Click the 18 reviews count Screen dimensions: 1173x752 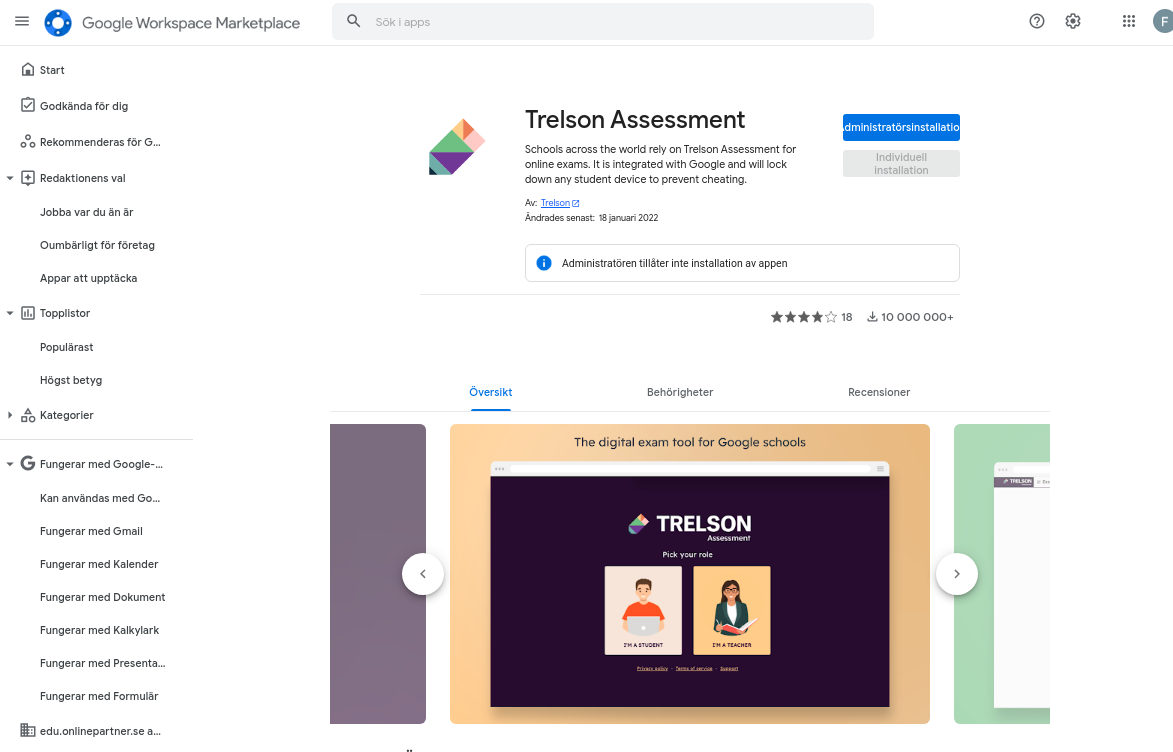click(x=847, y=317)
